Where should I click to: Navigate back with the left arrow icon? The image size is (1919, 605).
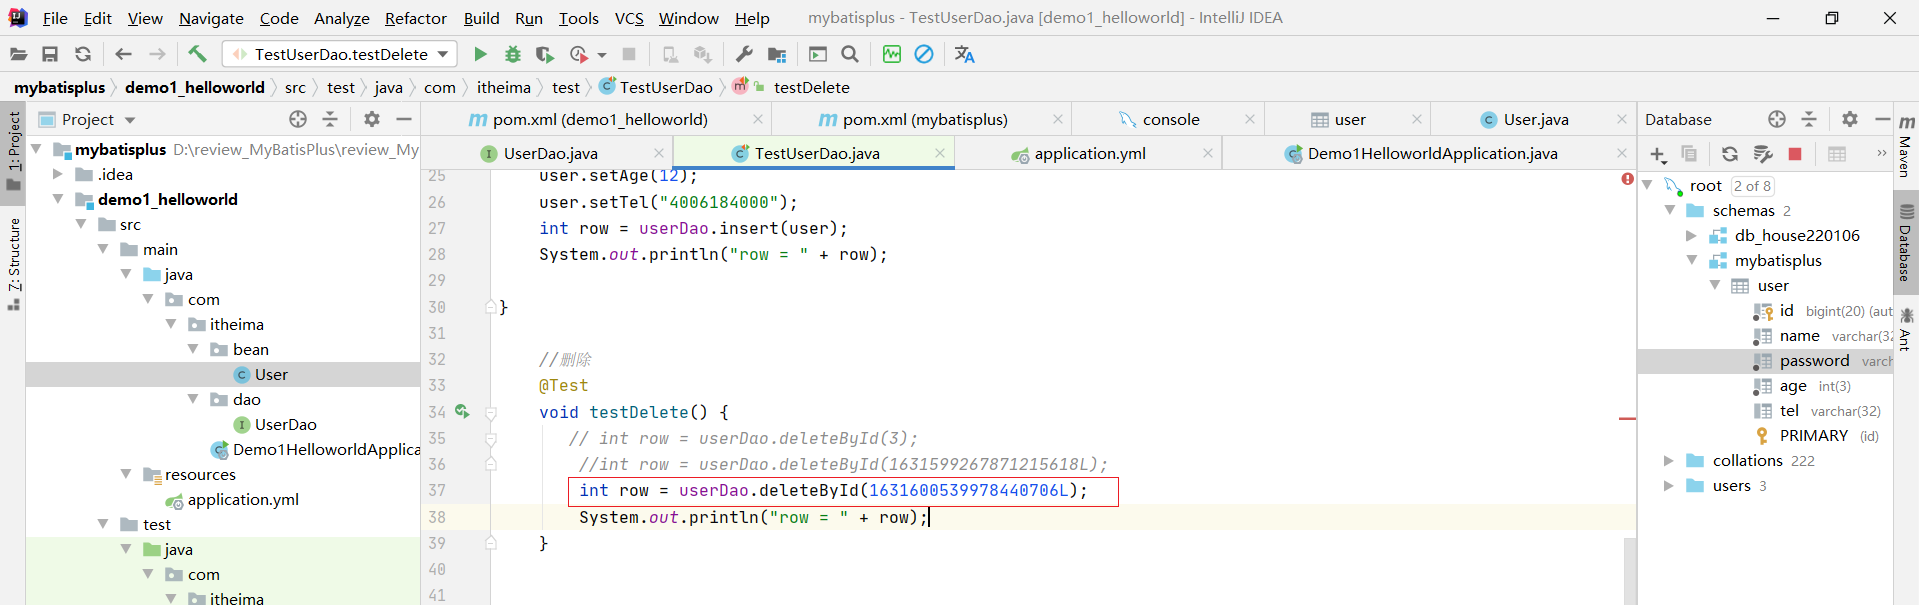pyautogui.click(x=123, y=54)
